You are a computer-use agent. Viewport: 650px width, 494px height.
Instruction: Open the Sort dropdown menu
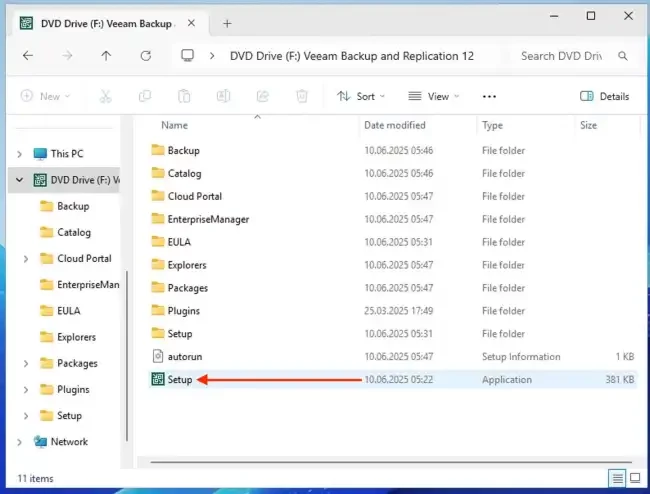361,96
